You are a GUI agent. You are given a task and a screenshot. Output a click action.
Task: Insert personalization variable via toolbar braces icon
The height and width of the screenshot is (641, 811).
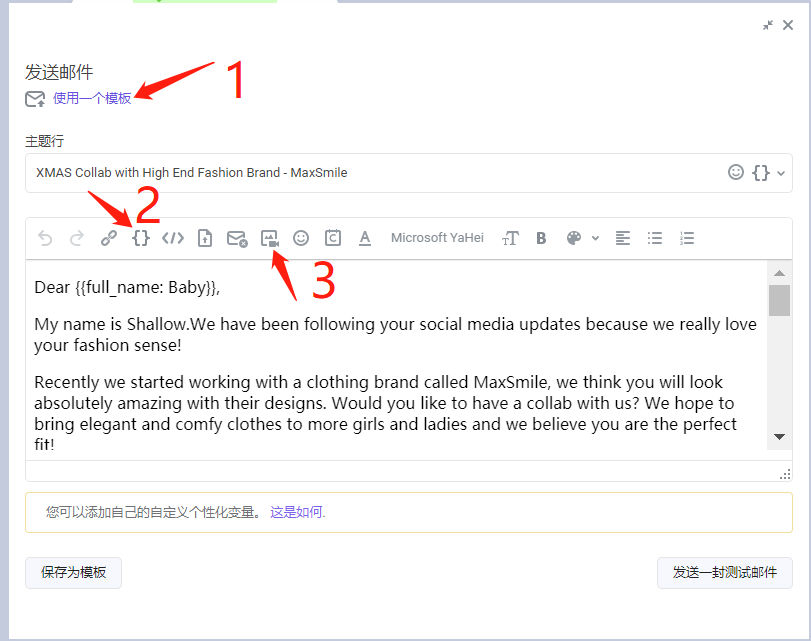click(141, 238)
